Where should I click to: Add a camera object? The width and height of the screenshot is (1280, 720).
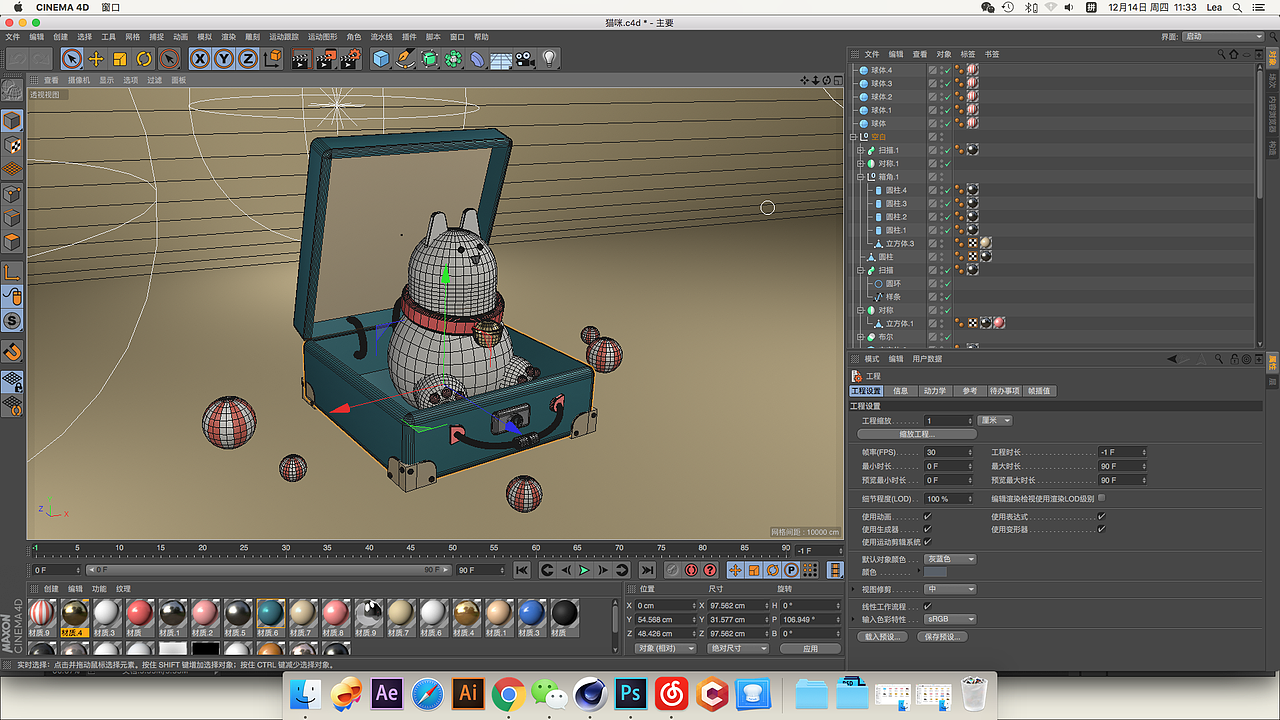click(x=525, y=59)
